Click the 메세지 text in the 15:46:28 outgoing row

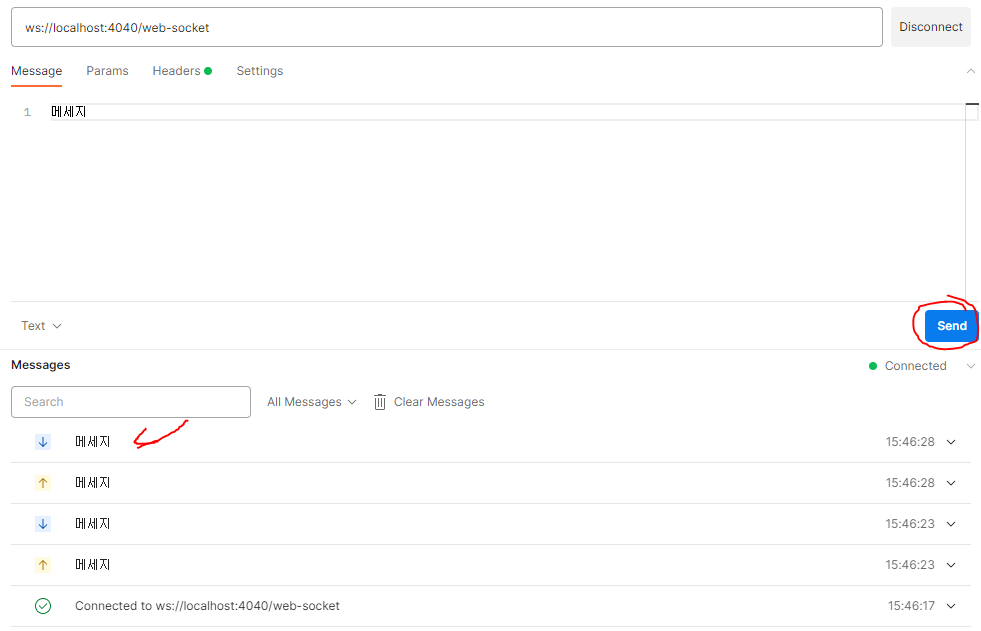point(93,483)
